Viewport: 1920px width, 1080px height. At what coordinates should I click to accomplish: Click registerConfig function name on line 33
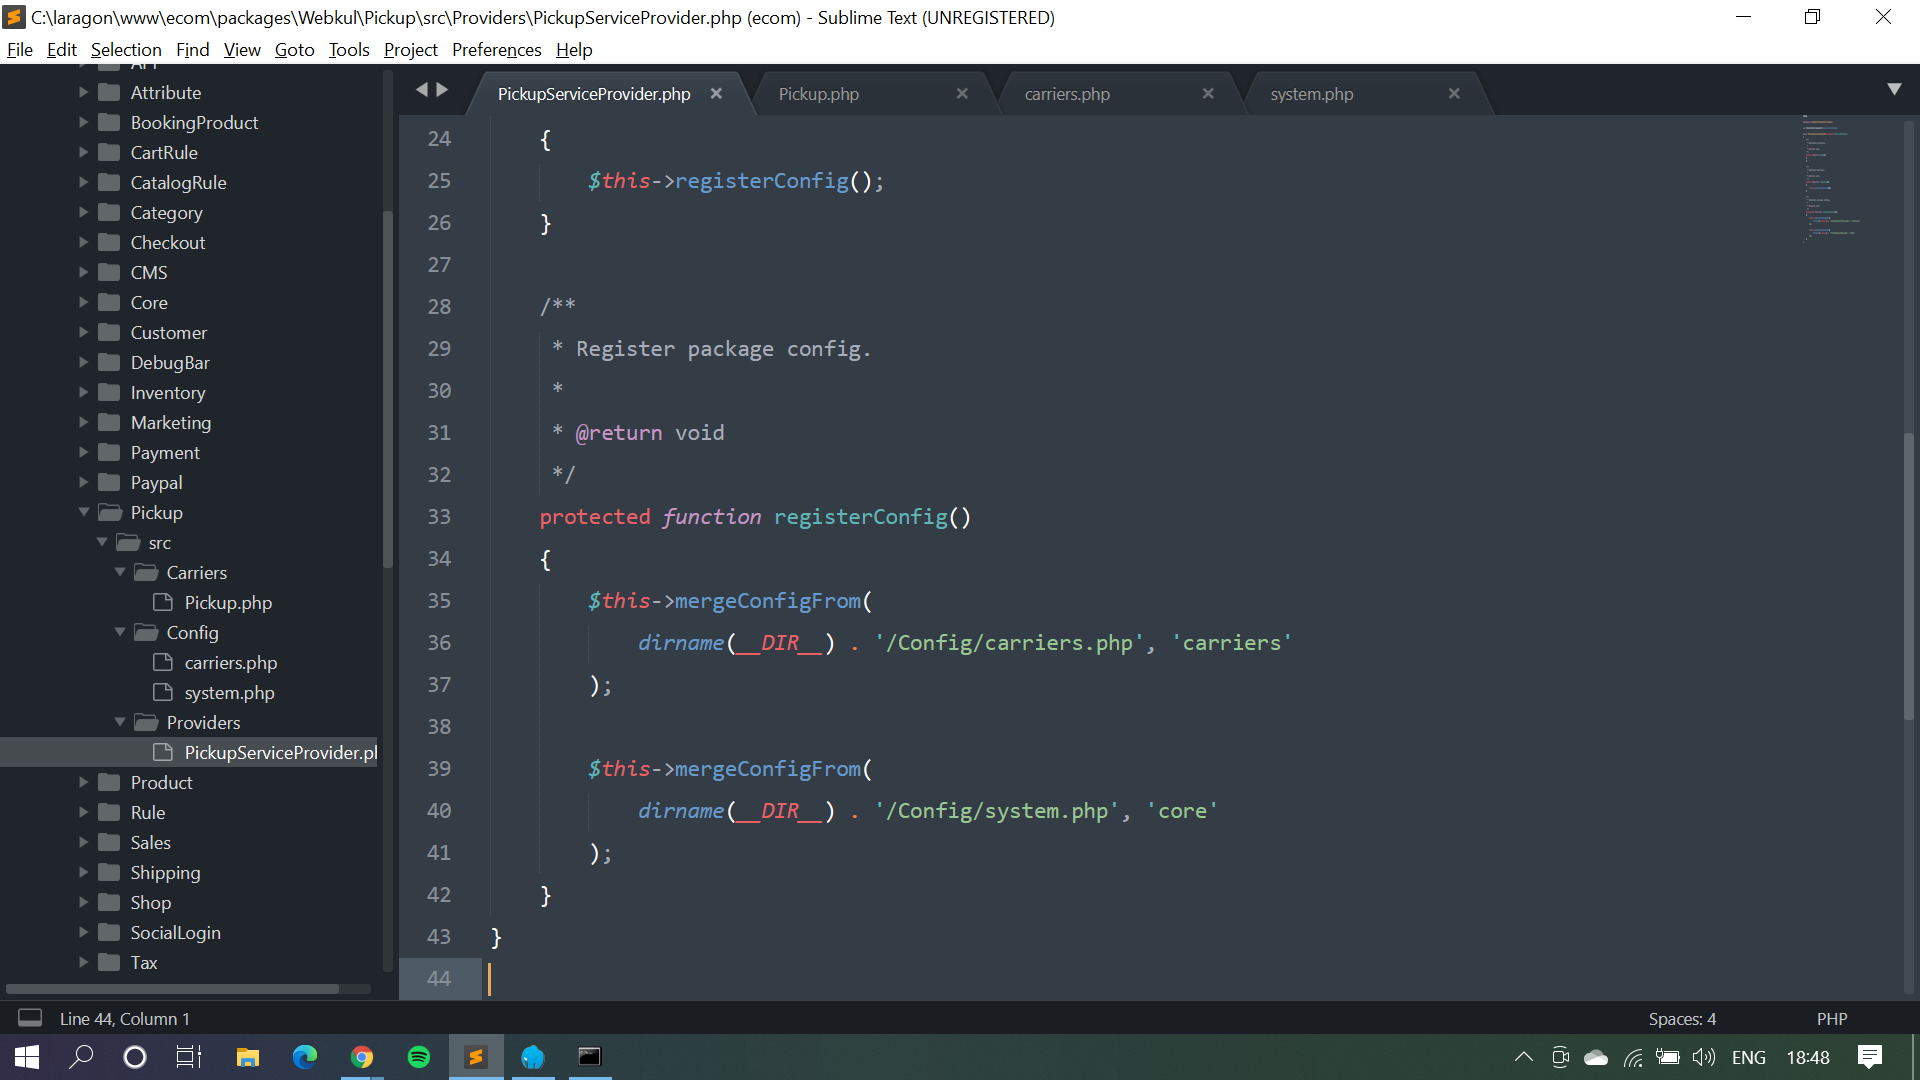[860, 517]
